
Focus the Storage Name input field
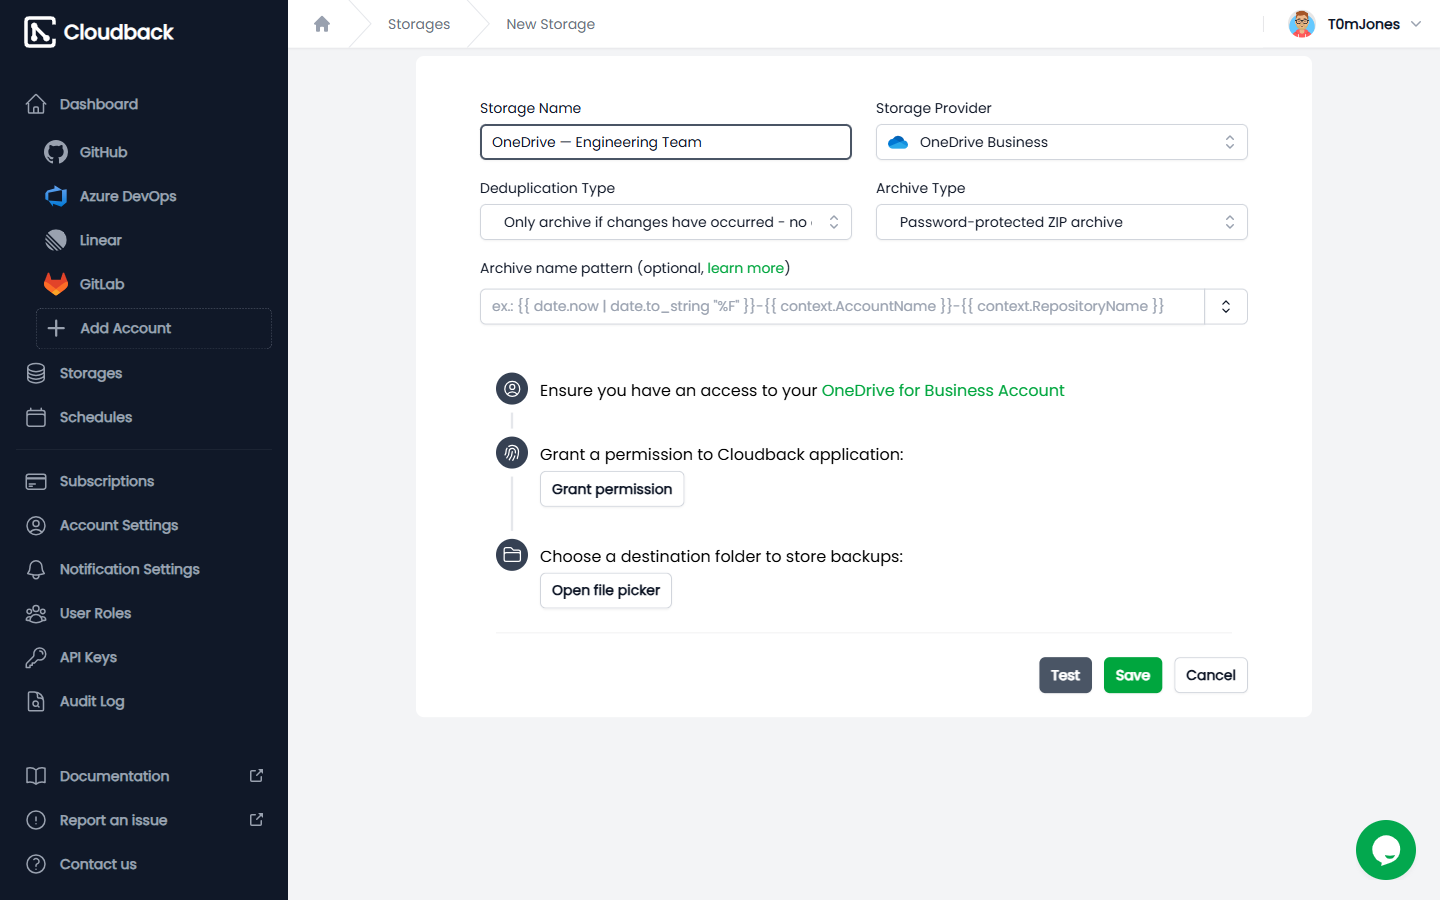point(666,142)
